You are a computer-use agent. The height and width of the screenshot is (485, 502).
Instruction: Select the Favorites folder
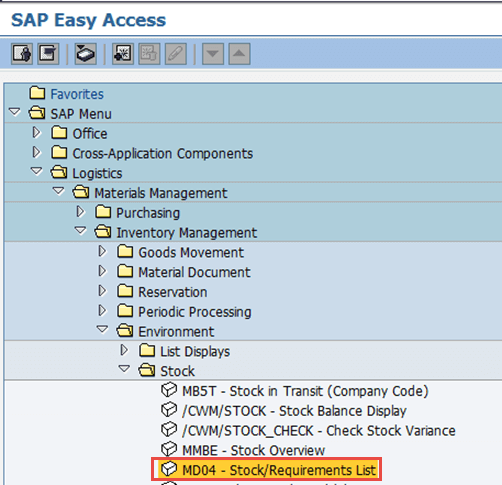(77, 94)
